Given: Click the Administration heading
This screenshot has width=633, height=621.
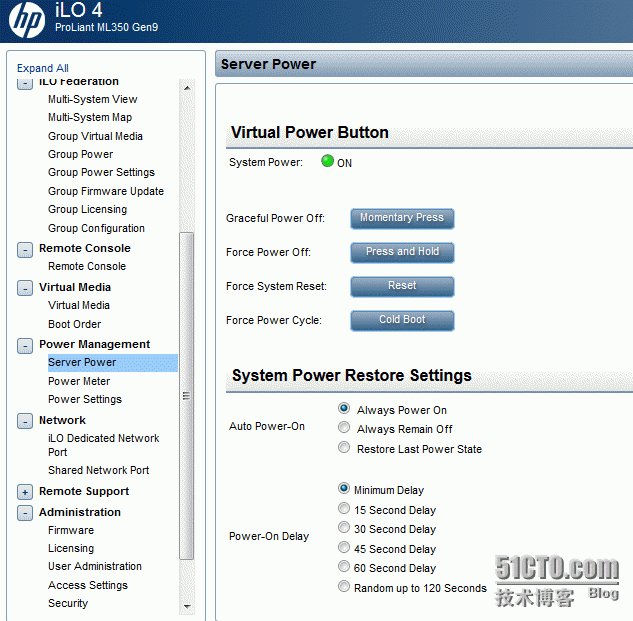Looking at the screenshot, I should [80, 512].
